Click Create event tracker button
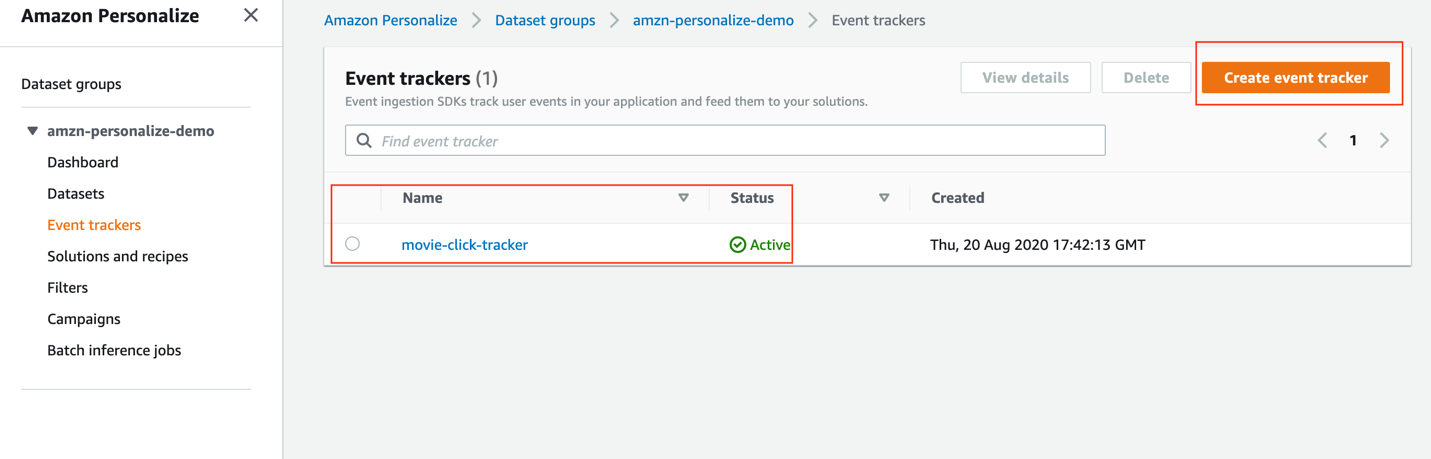Viewport: 1431px width, 459px height. point(1295,77)
